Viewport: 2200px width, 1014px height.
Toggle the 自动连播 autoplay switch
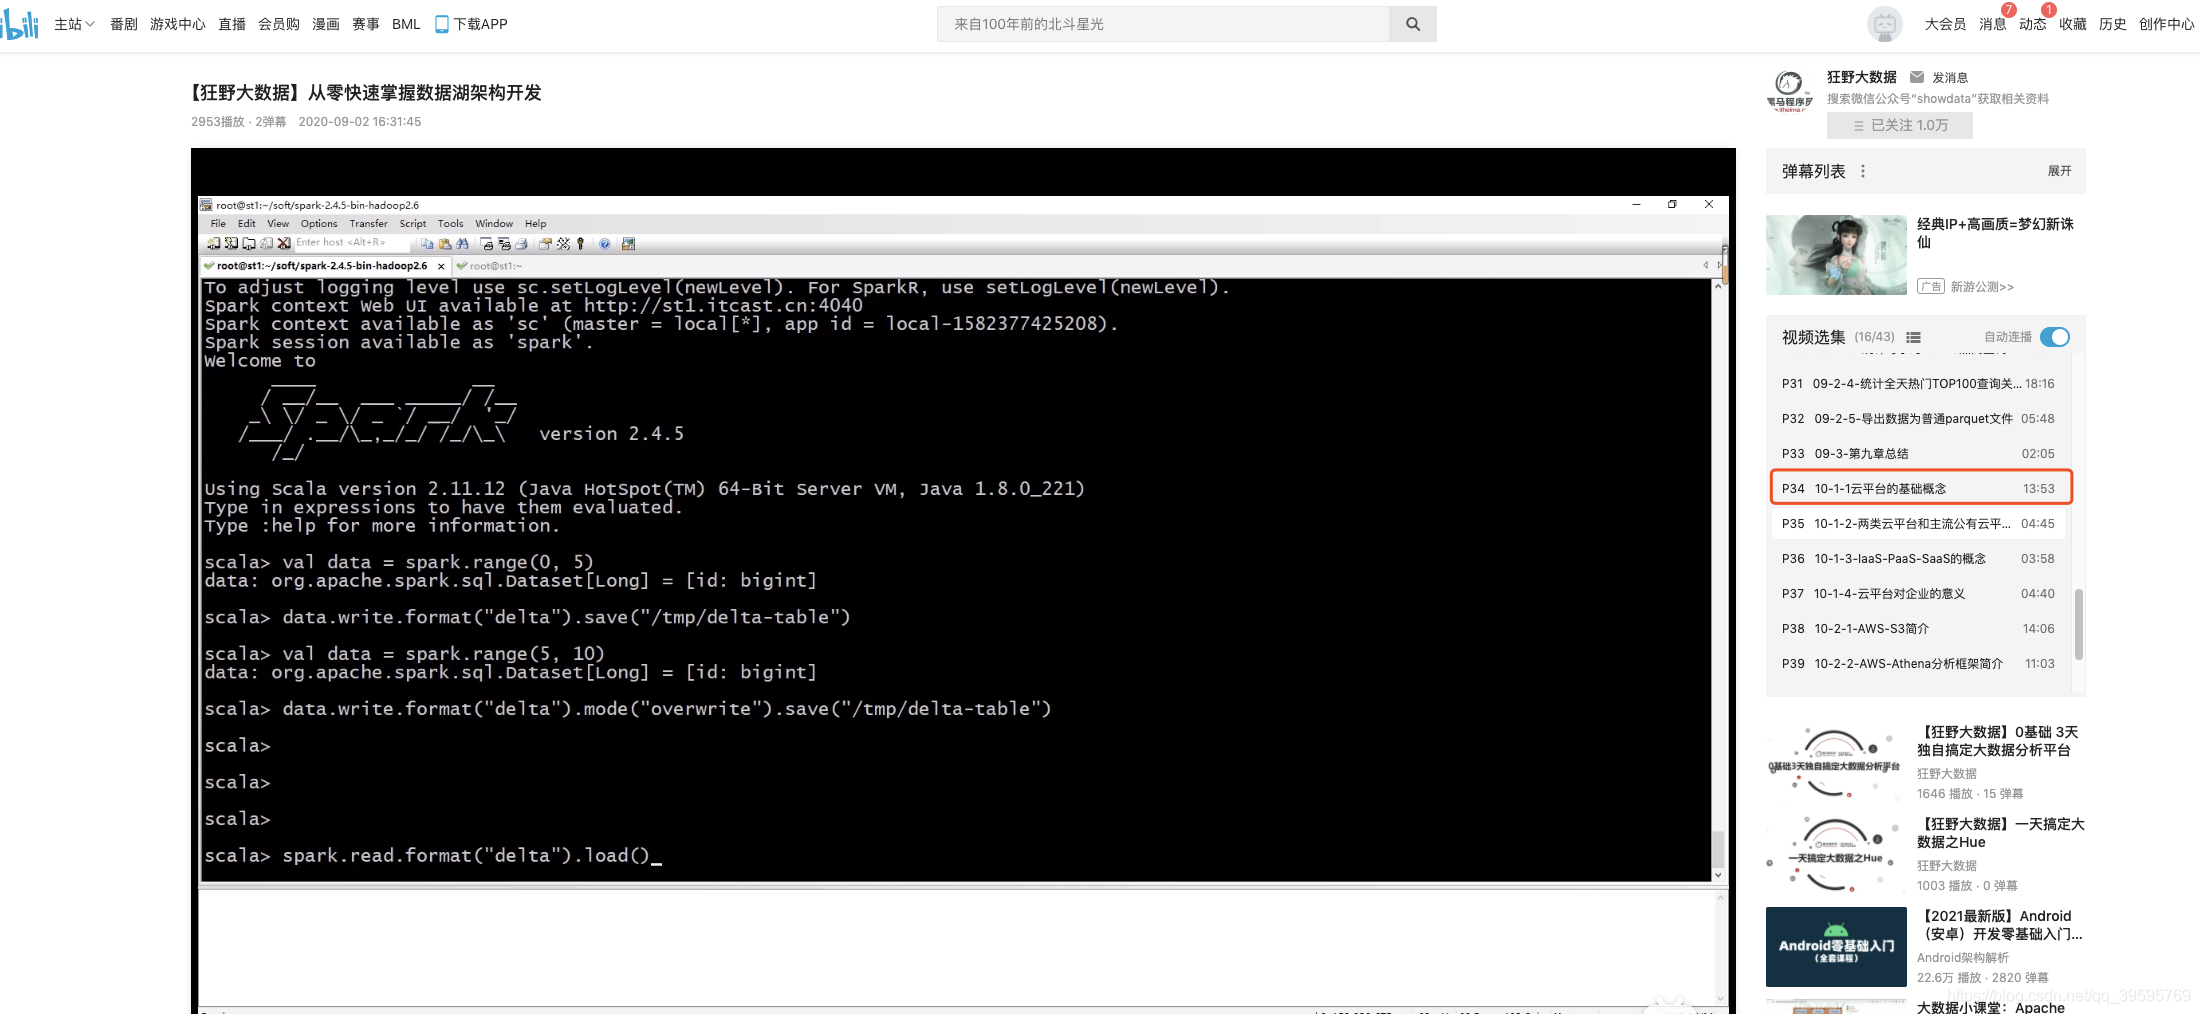pos(2055,337)
